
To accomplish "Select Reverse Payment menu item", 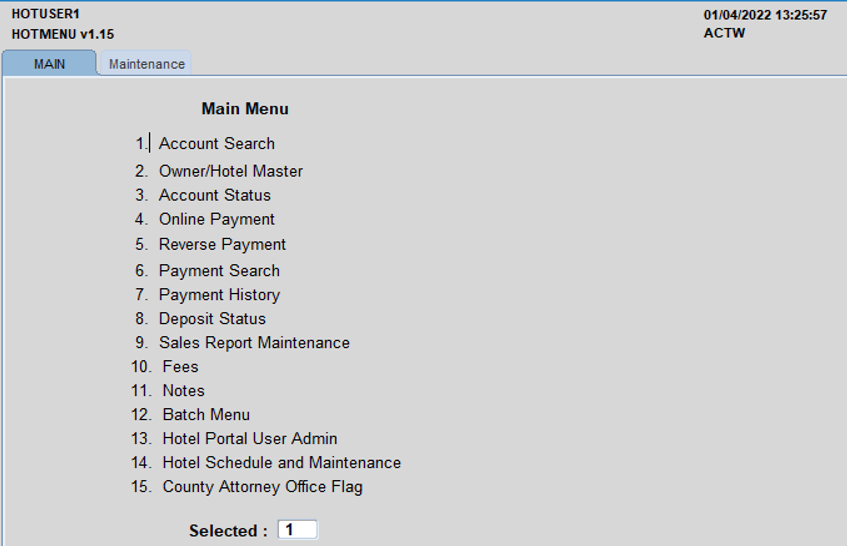I will coord(222,244).
